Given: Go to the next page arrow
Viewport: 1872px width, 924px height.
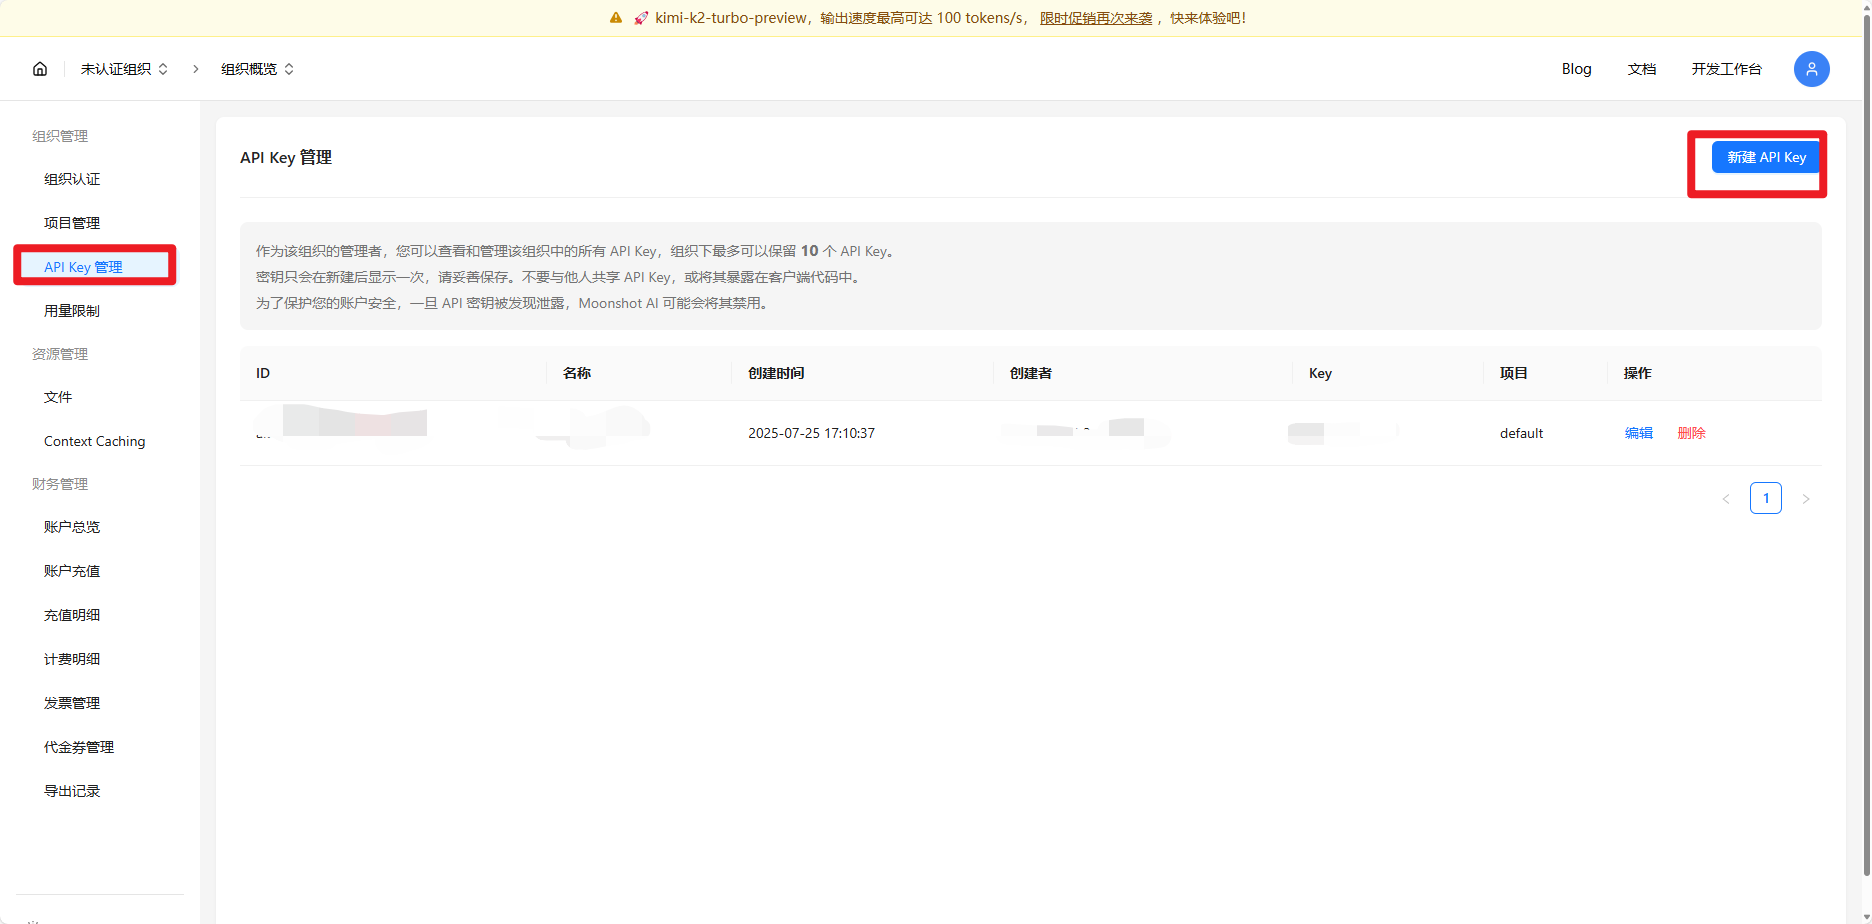Looking at the screenshot, I should 1805,498.
